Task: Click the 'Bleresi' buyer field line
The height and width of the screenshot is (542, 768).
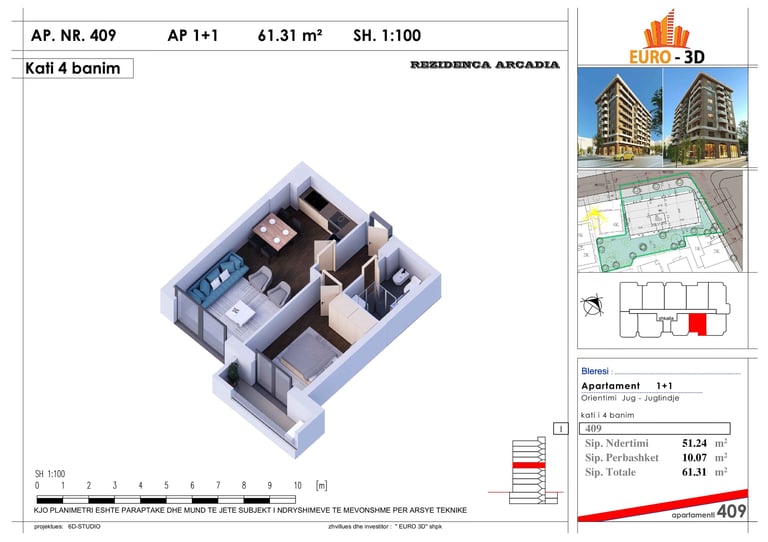Action: click(x=661, y=372)
